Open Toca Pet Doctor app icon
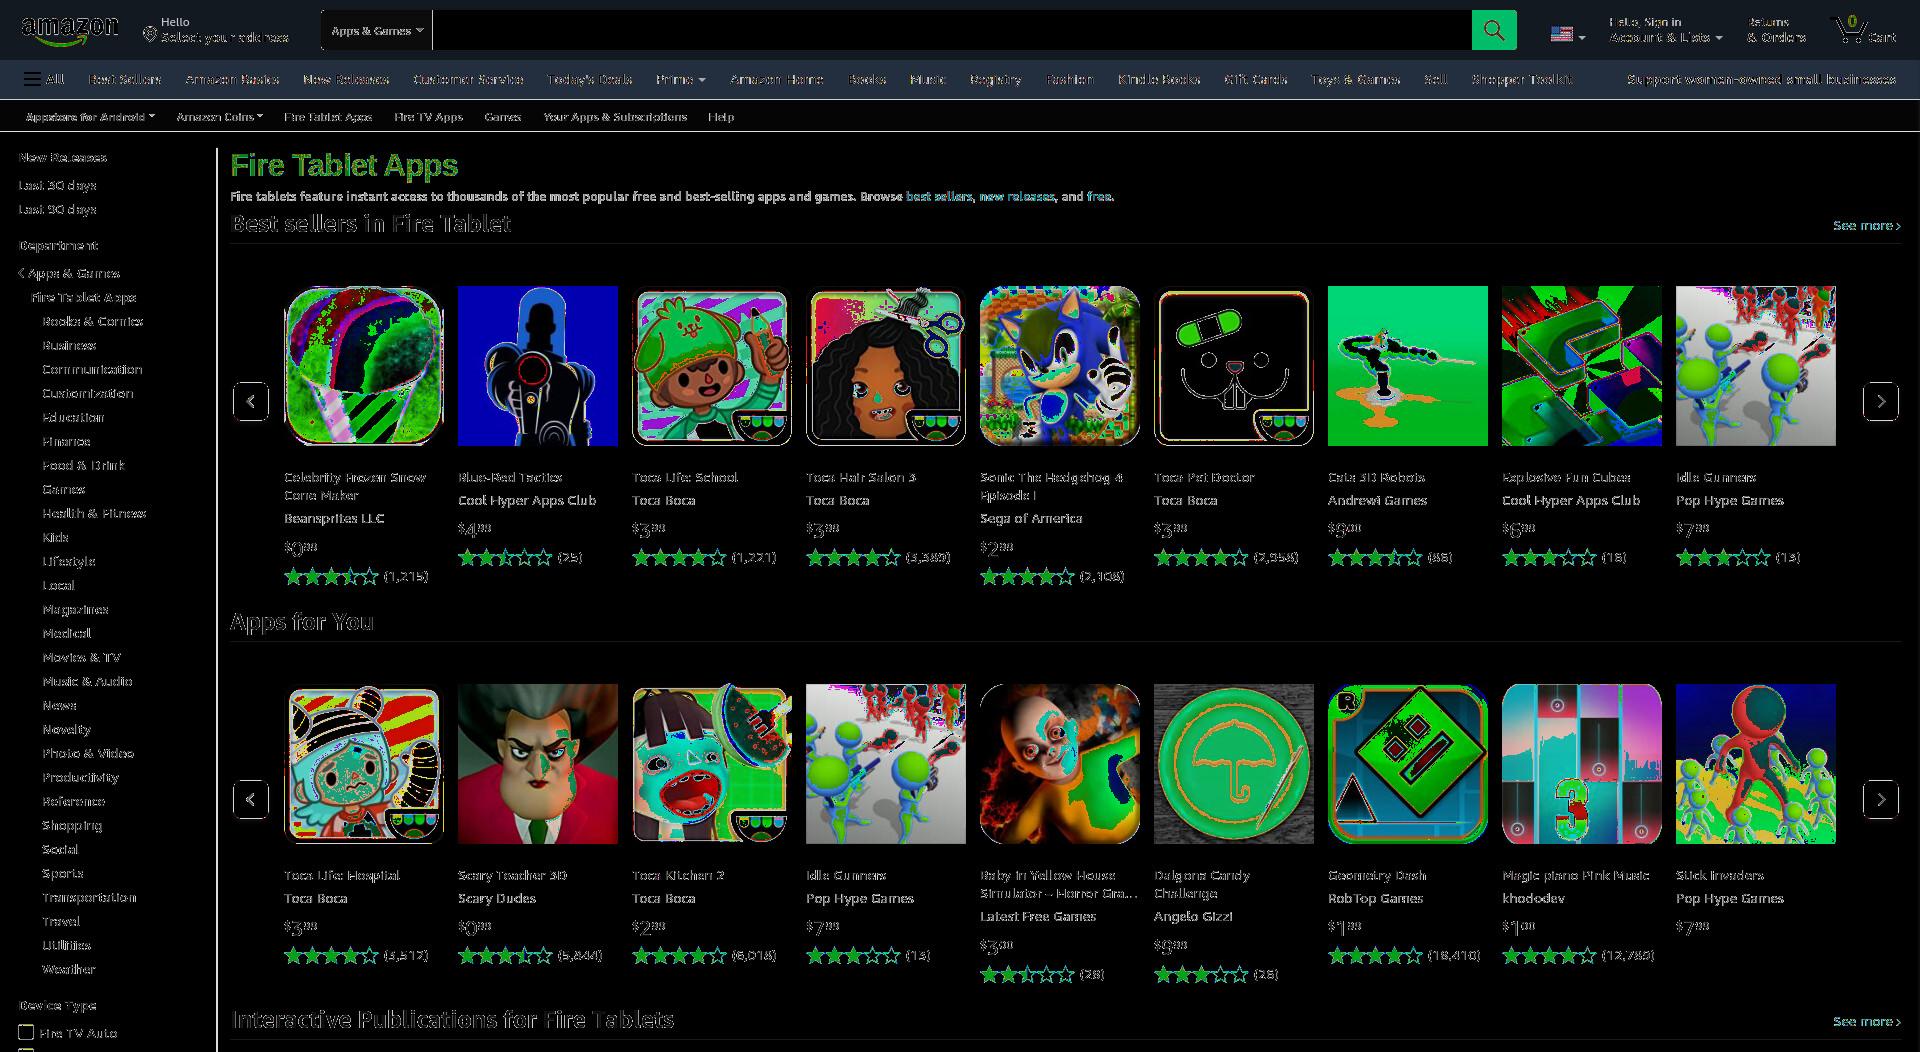Viewport: 1920px width, 1052px height. (1233, 366)
